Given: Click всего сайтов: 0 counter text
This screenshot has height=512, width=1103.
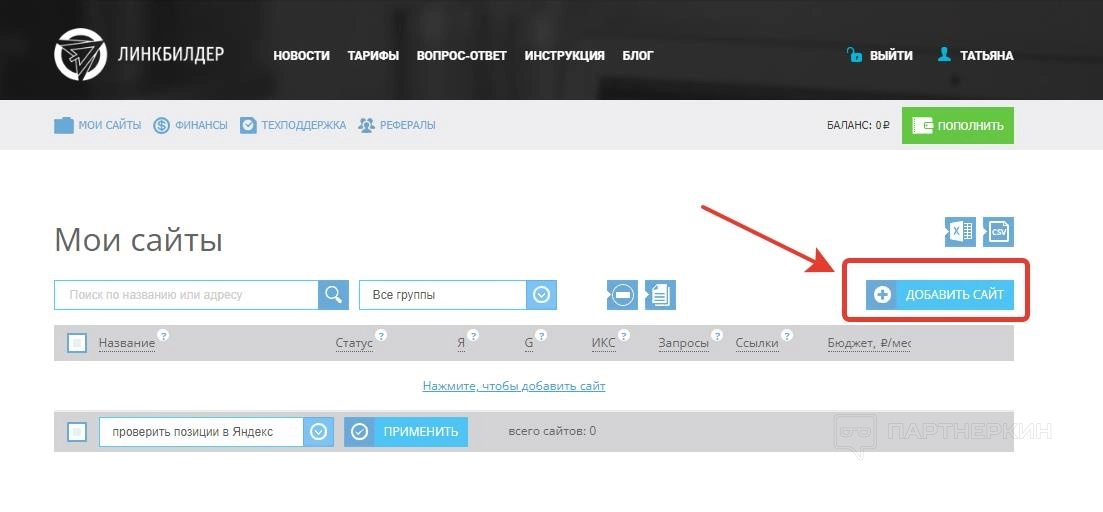Looking at the screenshot, I should tap(552, 430).
